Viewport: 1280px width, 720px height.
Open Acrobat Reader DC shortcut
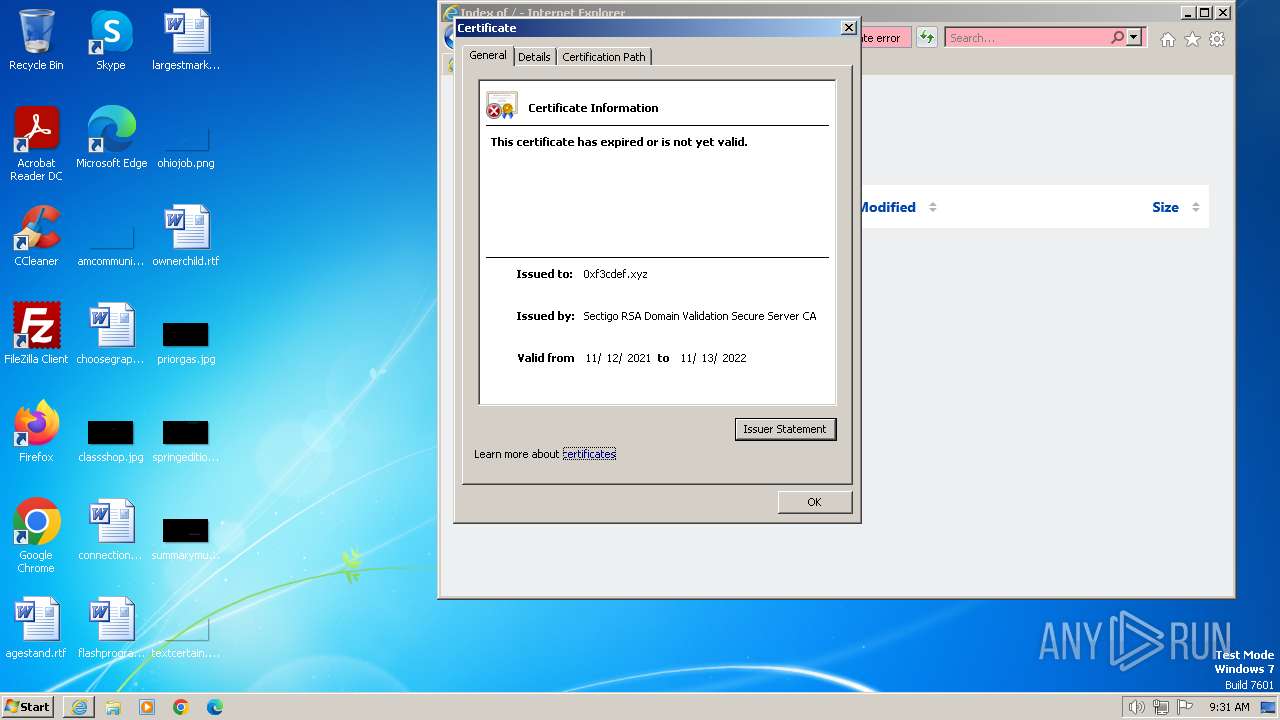pyautogui.click(x=36, y=144)
